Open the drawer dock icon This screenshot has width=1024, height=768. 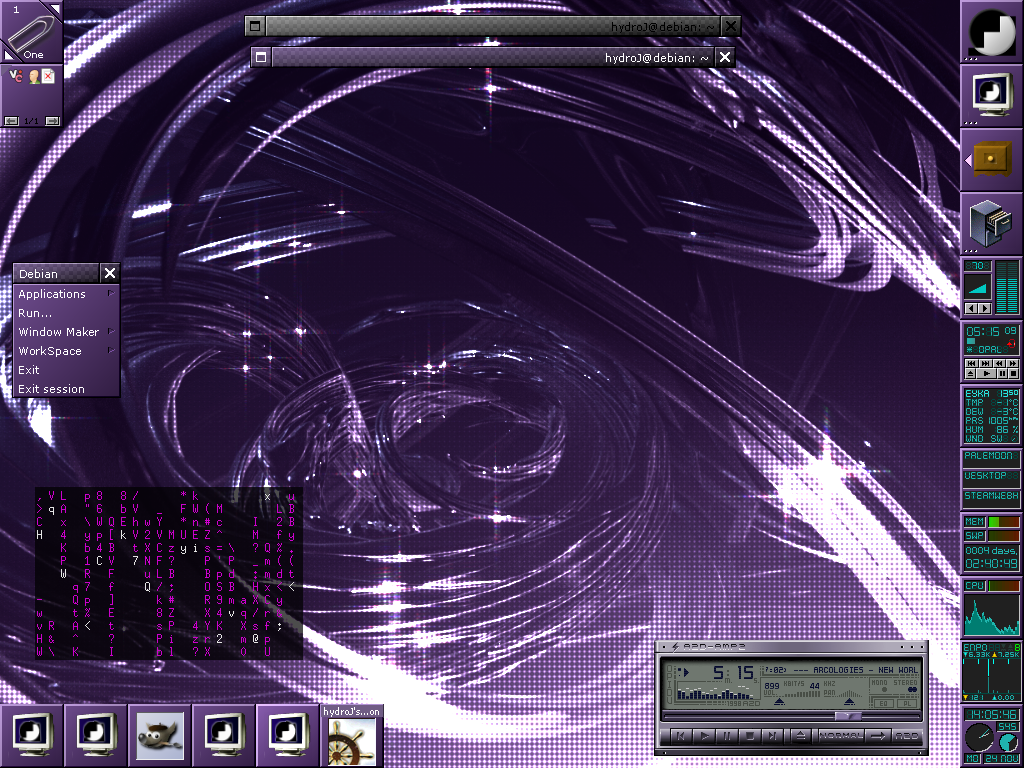tap(991, 159)
